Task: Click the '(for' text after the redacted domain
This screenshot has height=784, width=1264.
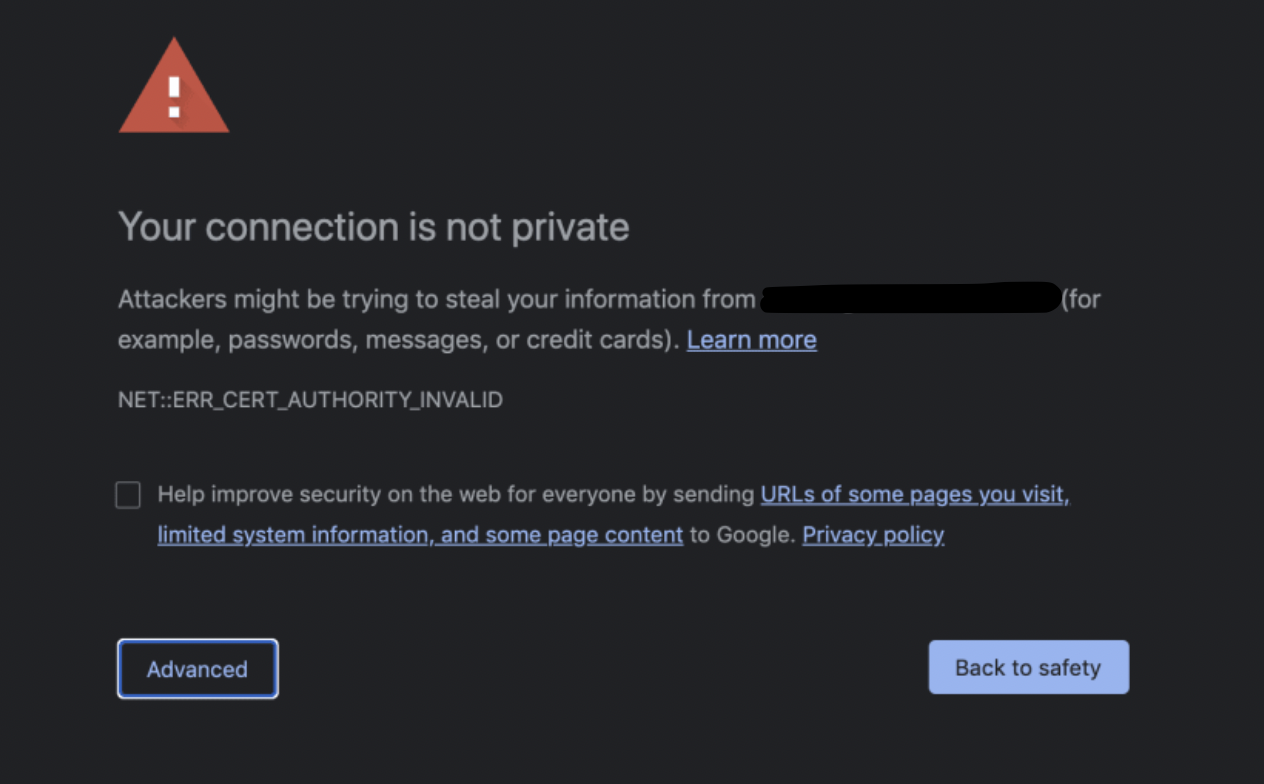Action: click(x=1081, y=299)
